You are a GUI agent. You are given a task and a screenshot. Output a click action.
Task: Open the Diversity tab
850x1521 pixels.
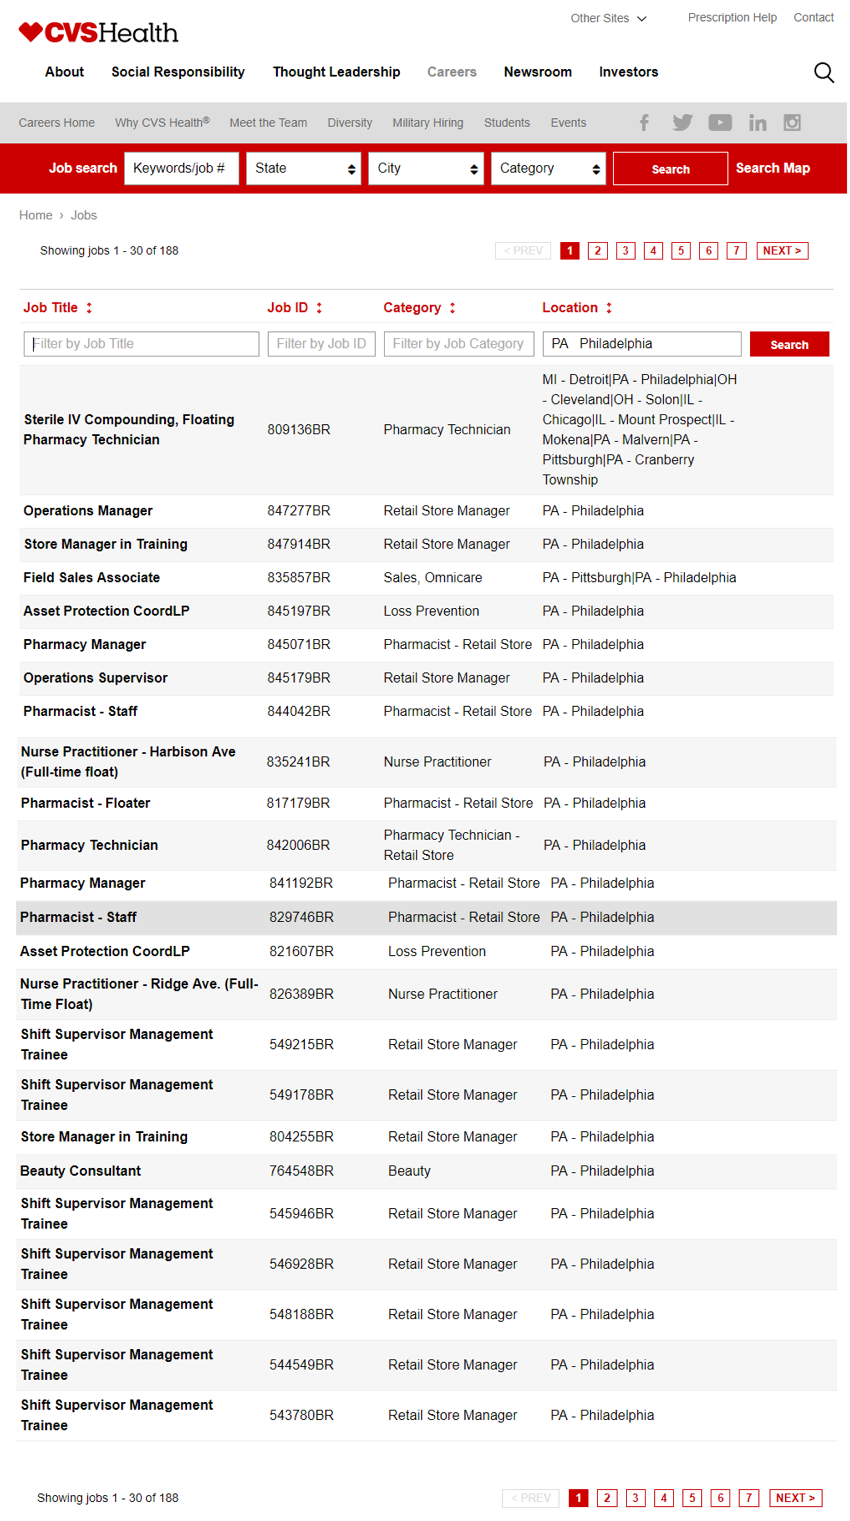click(x=350, y=123)
